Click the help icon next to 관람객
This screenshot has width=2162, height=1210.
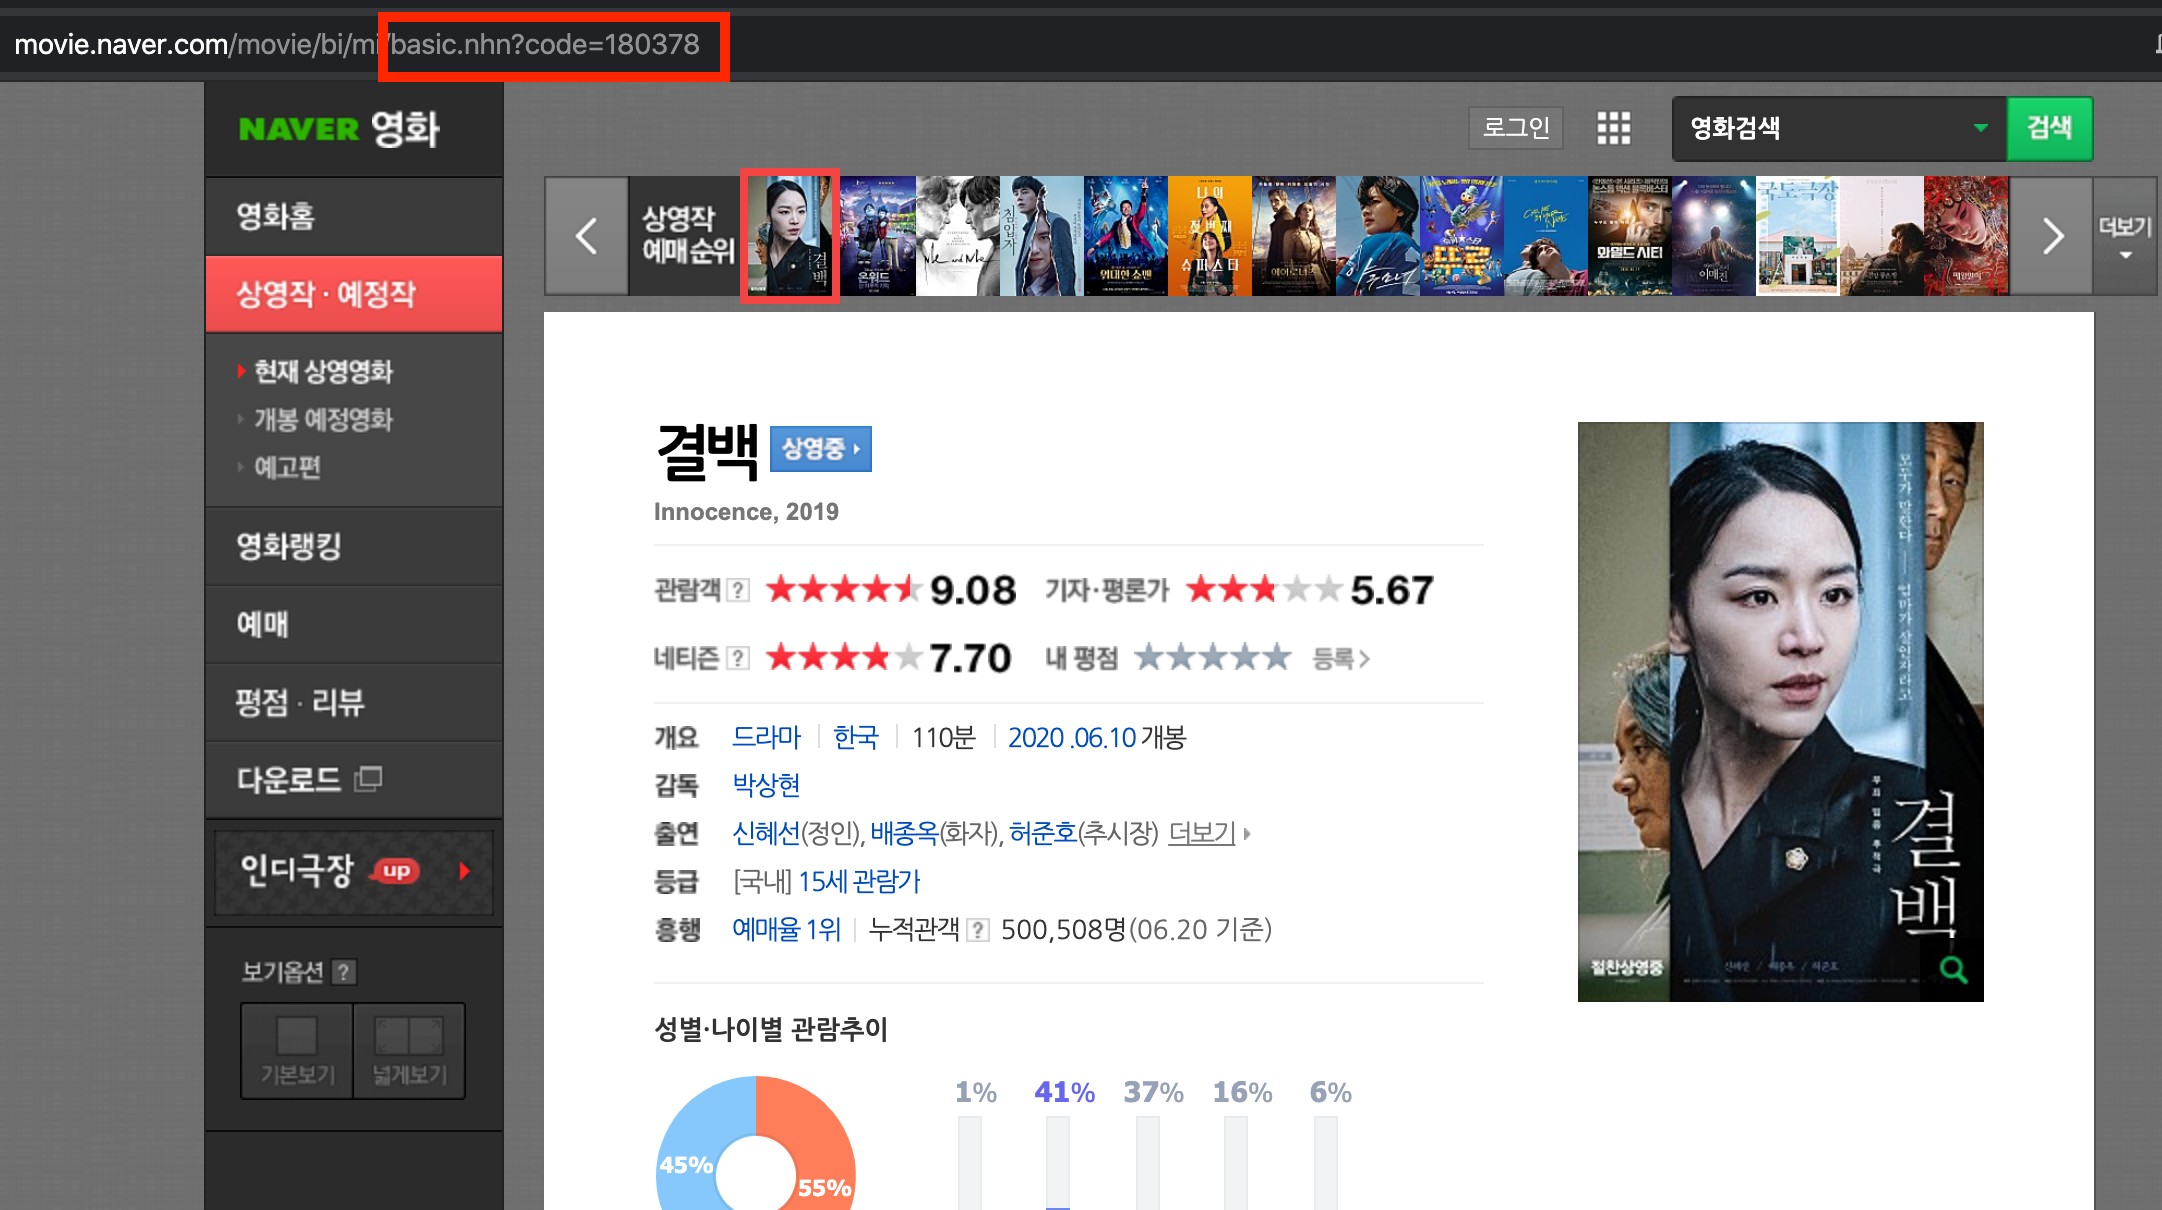tap(738, 590)
